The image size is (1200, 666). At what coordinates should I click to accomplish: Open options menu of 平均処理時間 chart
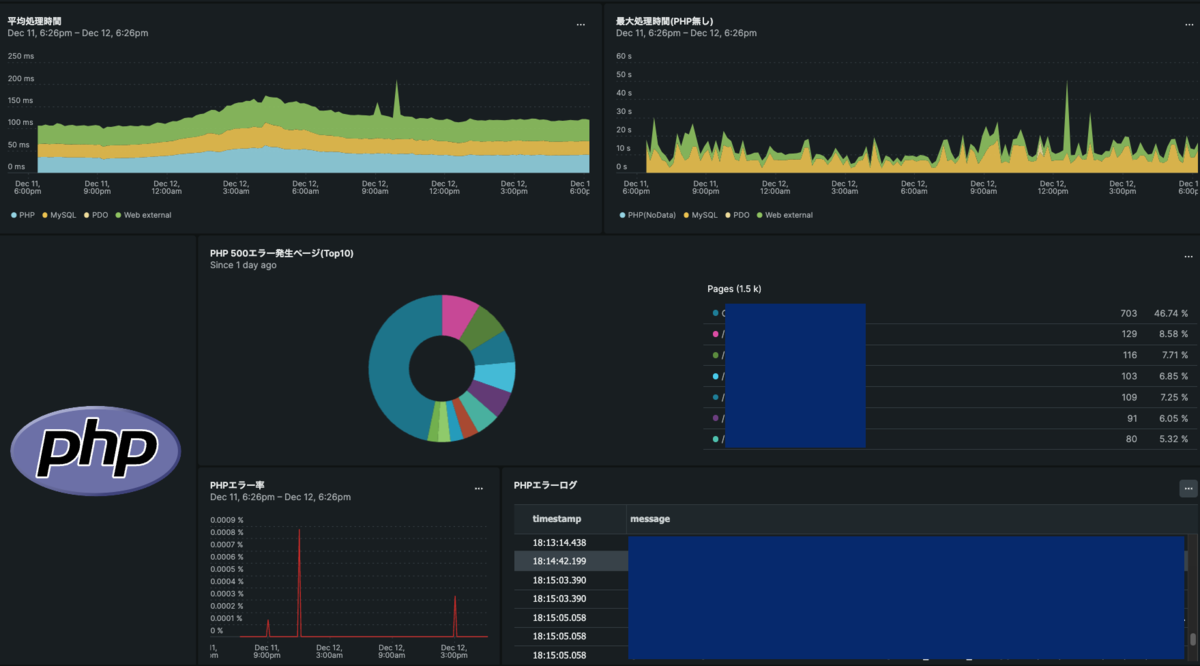pos(581,24)
